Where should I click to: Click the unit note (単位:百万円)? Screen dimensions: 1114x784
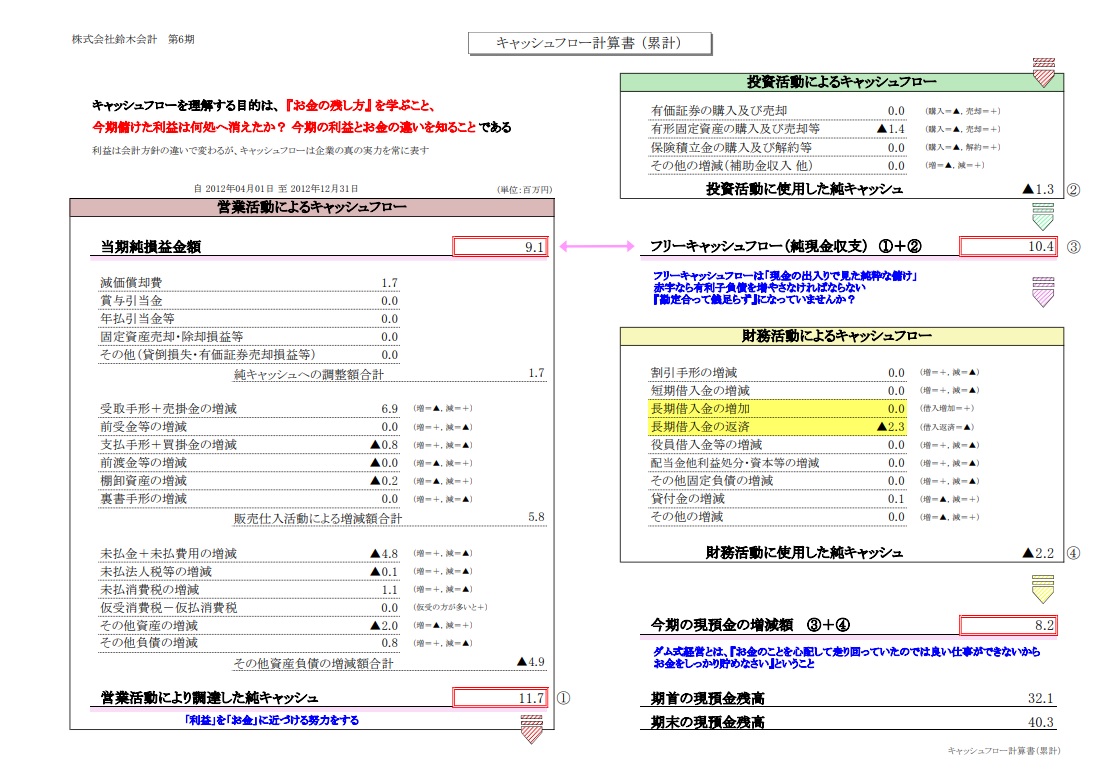coord(524,190)
